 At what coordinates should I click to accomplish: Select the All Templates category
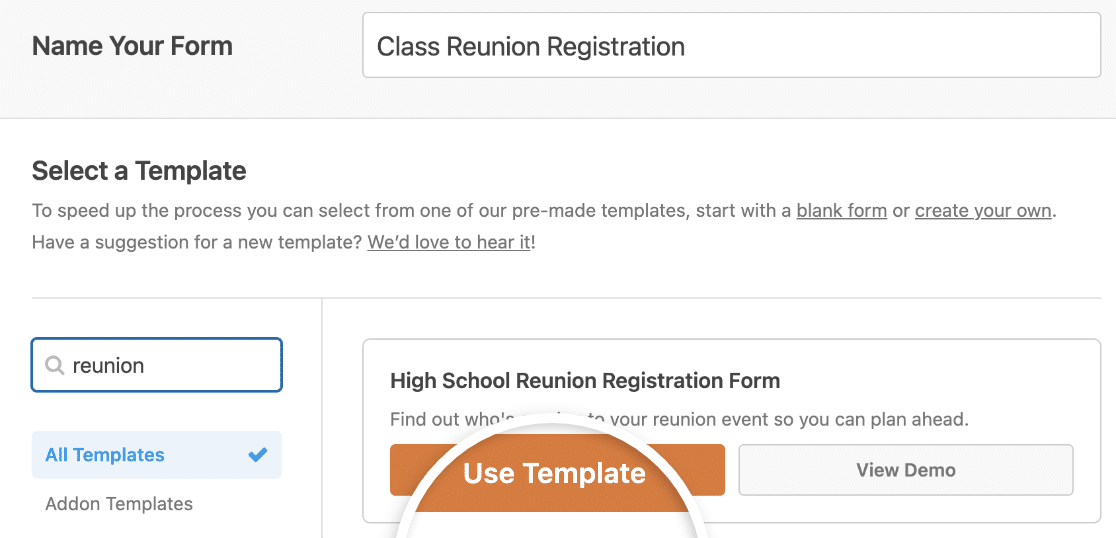(157, 455)
